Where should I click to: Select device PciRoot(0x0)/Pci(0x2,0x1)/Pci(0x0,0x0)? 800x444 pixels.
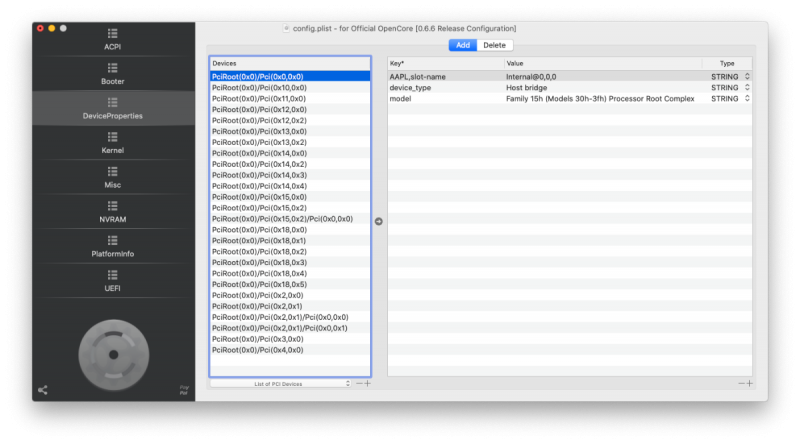point(290,317)
